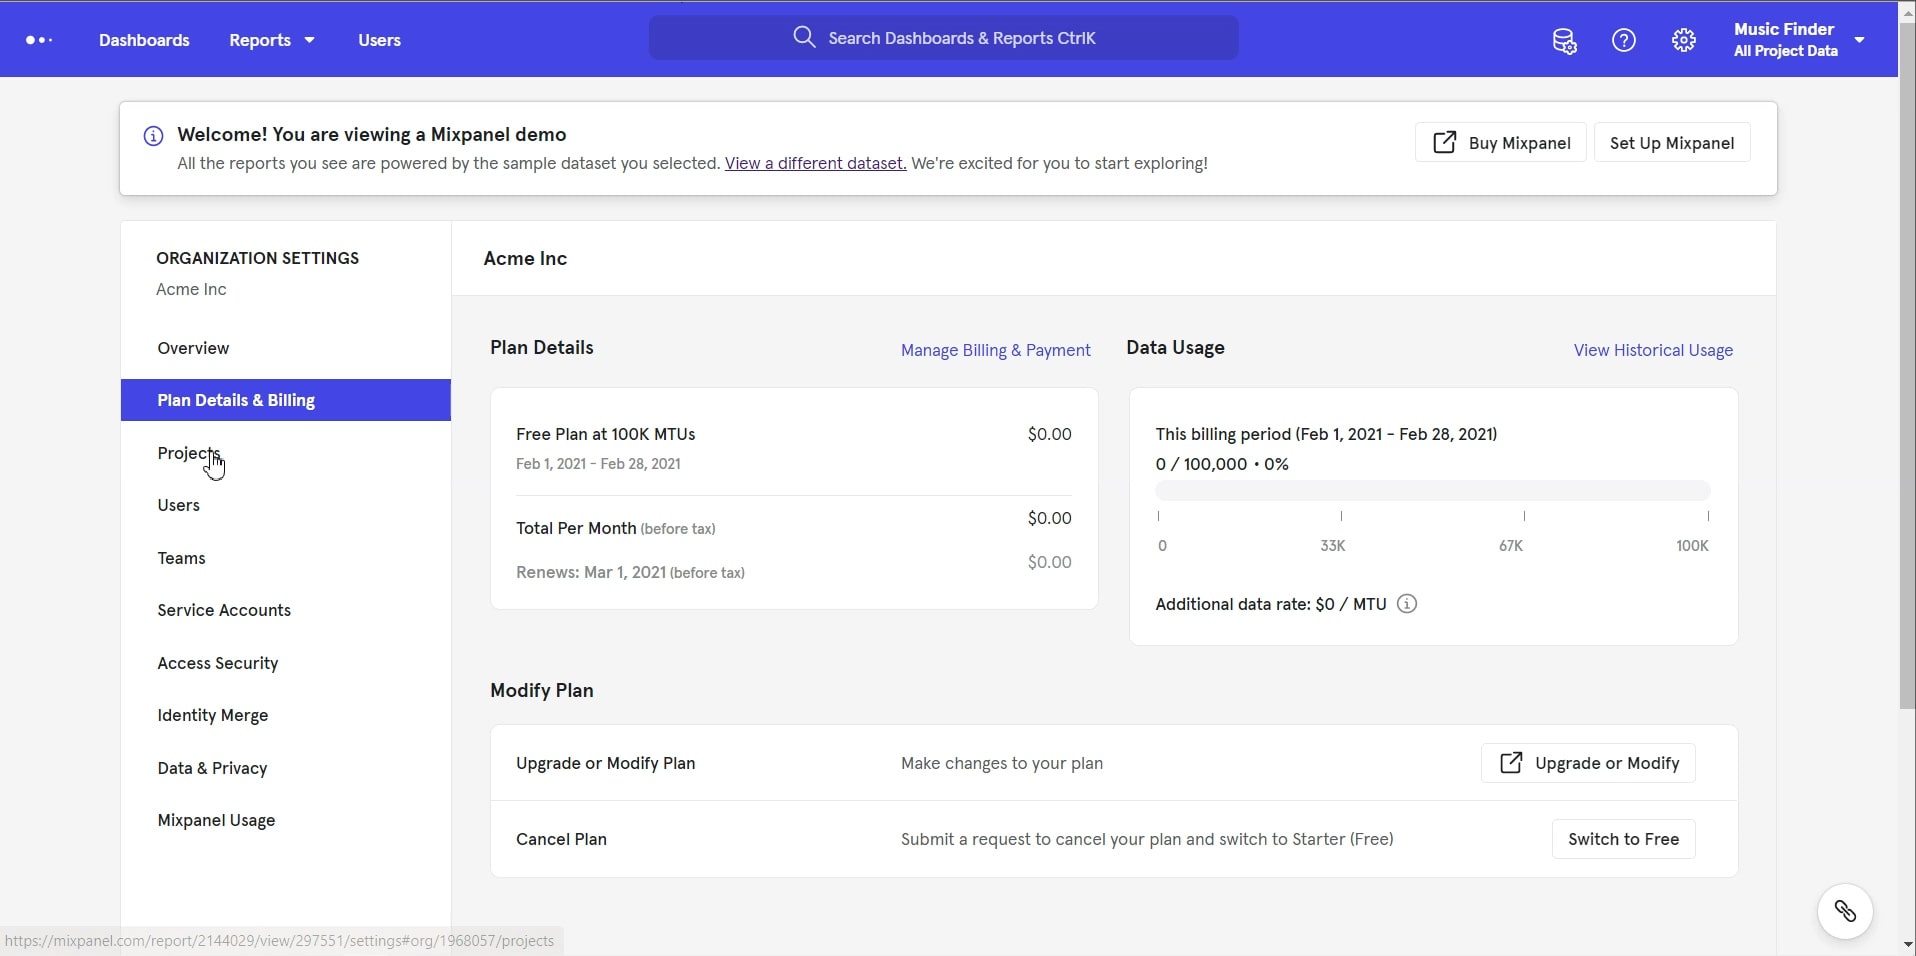Click the external-link icon on Buy Mixpanel
Viewport: 1916px width, 956px height.
click(x=1444, y=141)
